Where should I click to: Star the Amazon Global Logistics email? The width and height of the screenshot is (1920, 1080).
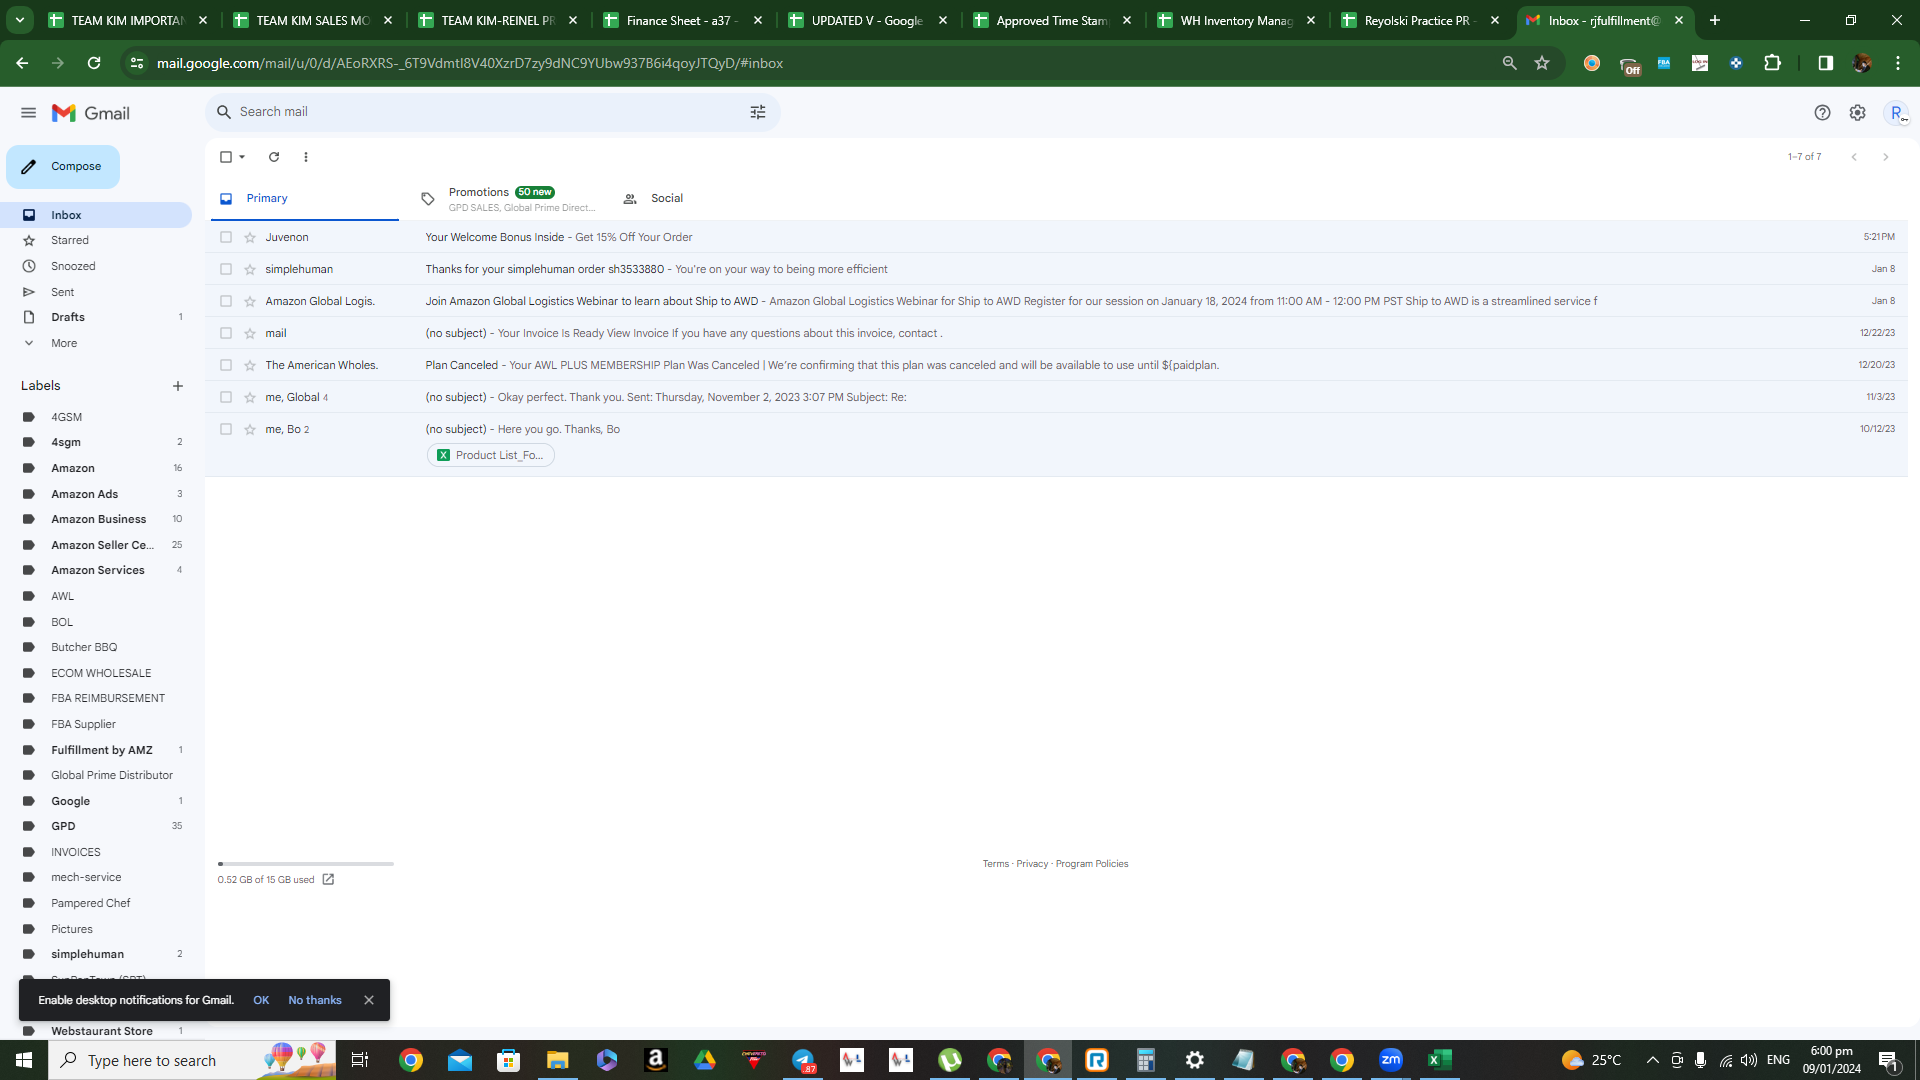point(250,301)
